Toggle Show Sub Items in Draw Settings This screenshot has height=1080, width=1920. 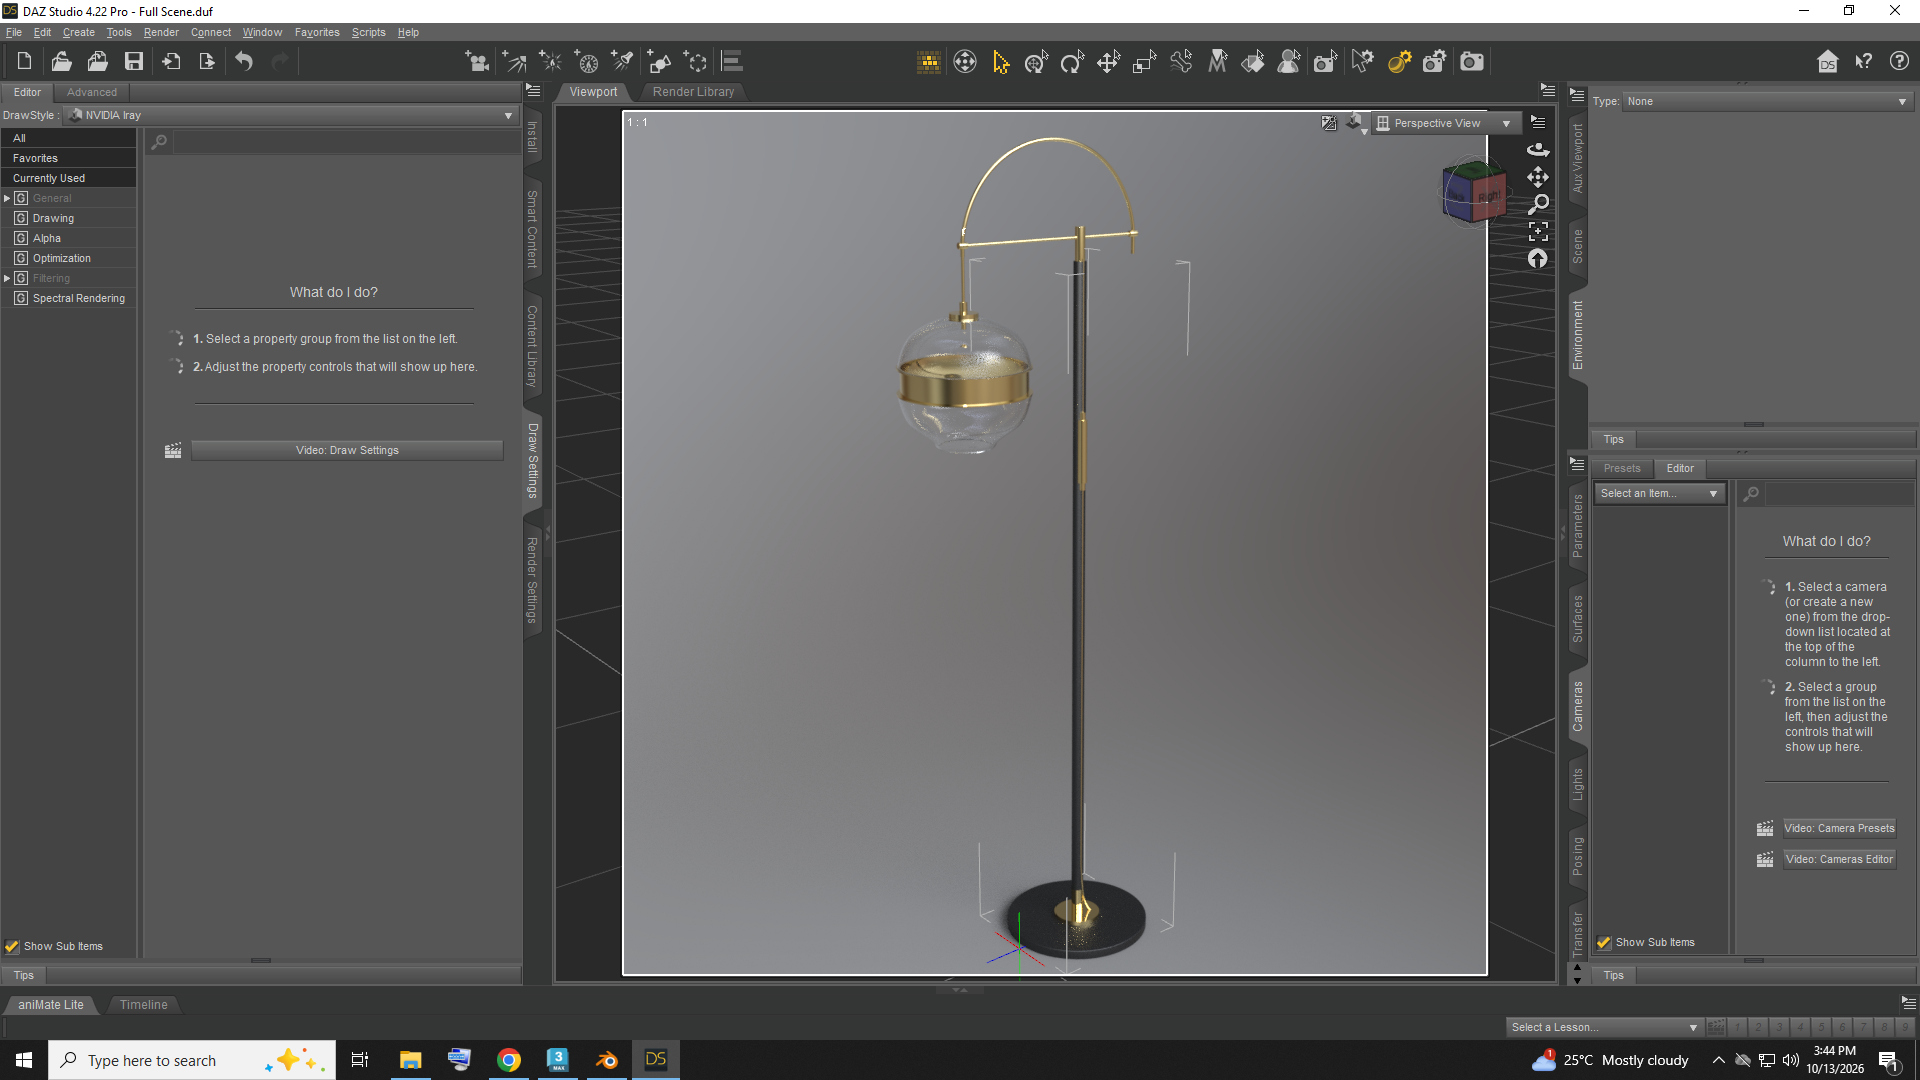tap(12, 946)
